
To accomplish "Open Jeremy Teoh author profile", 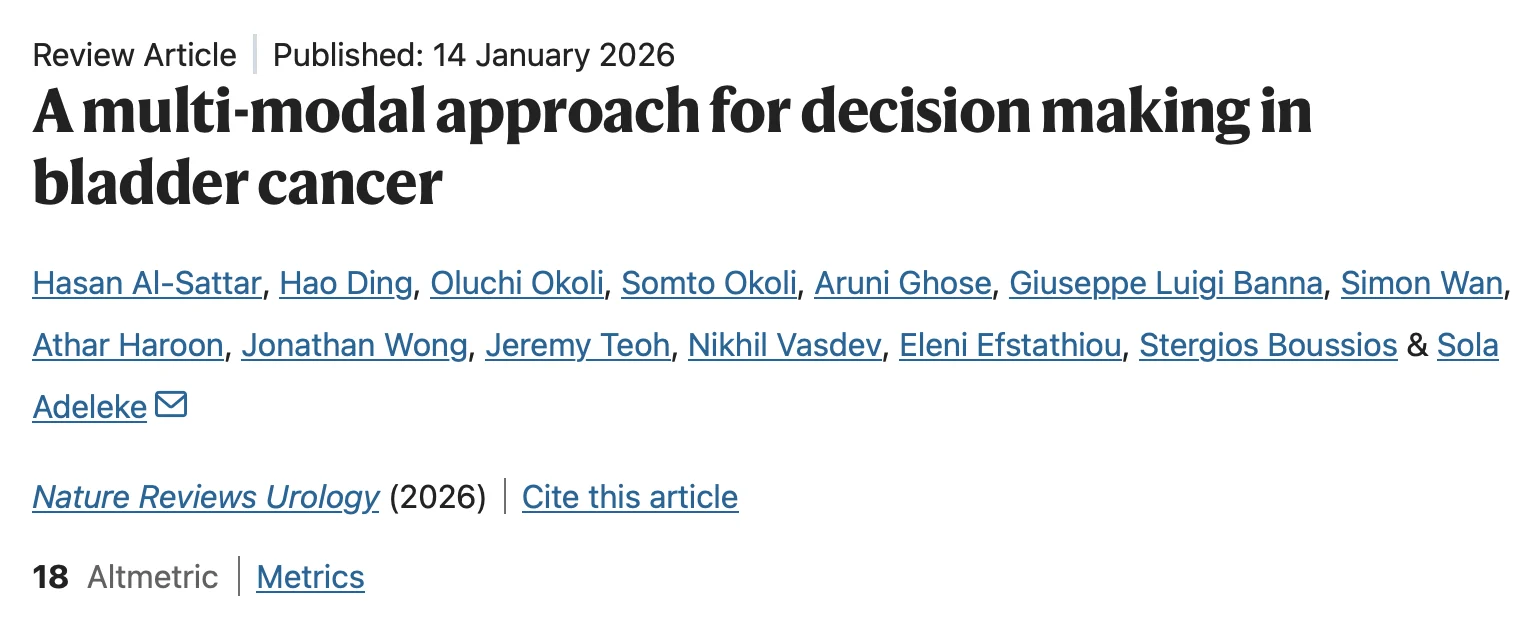I will 577,346.
